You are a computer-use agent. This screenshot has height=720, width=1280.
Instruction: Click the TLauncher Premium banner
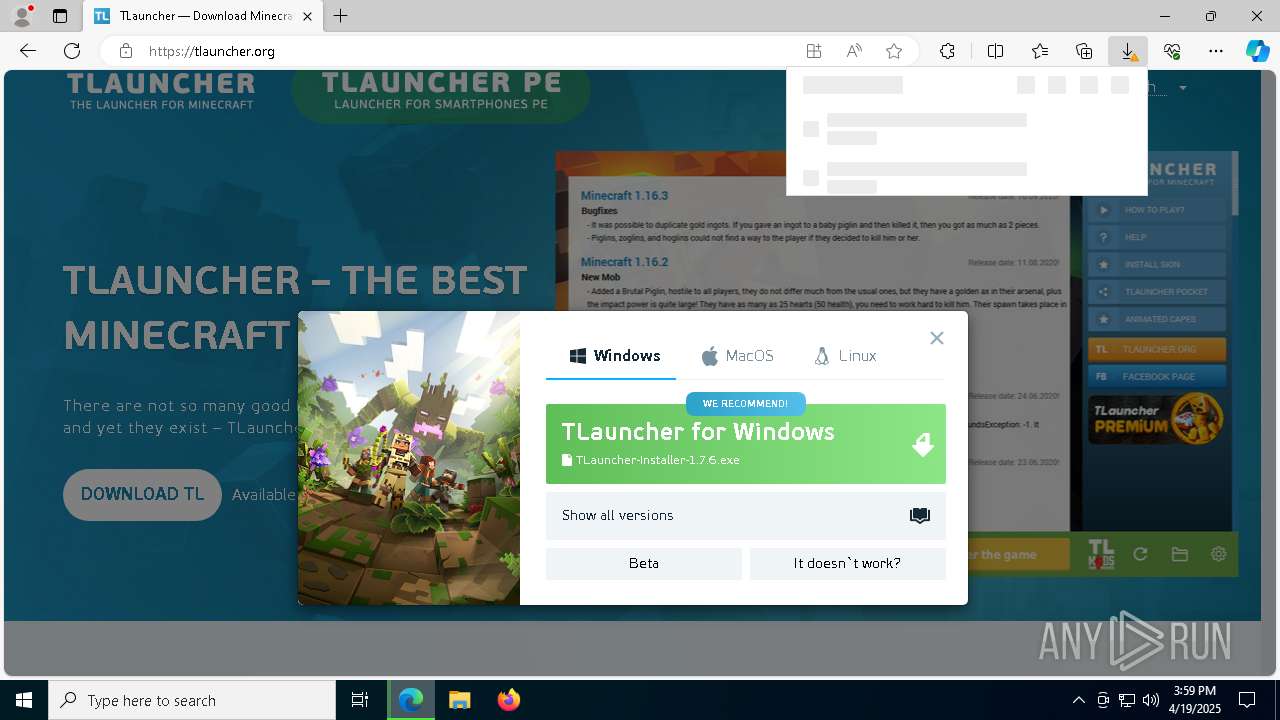tap(1156, 418)
